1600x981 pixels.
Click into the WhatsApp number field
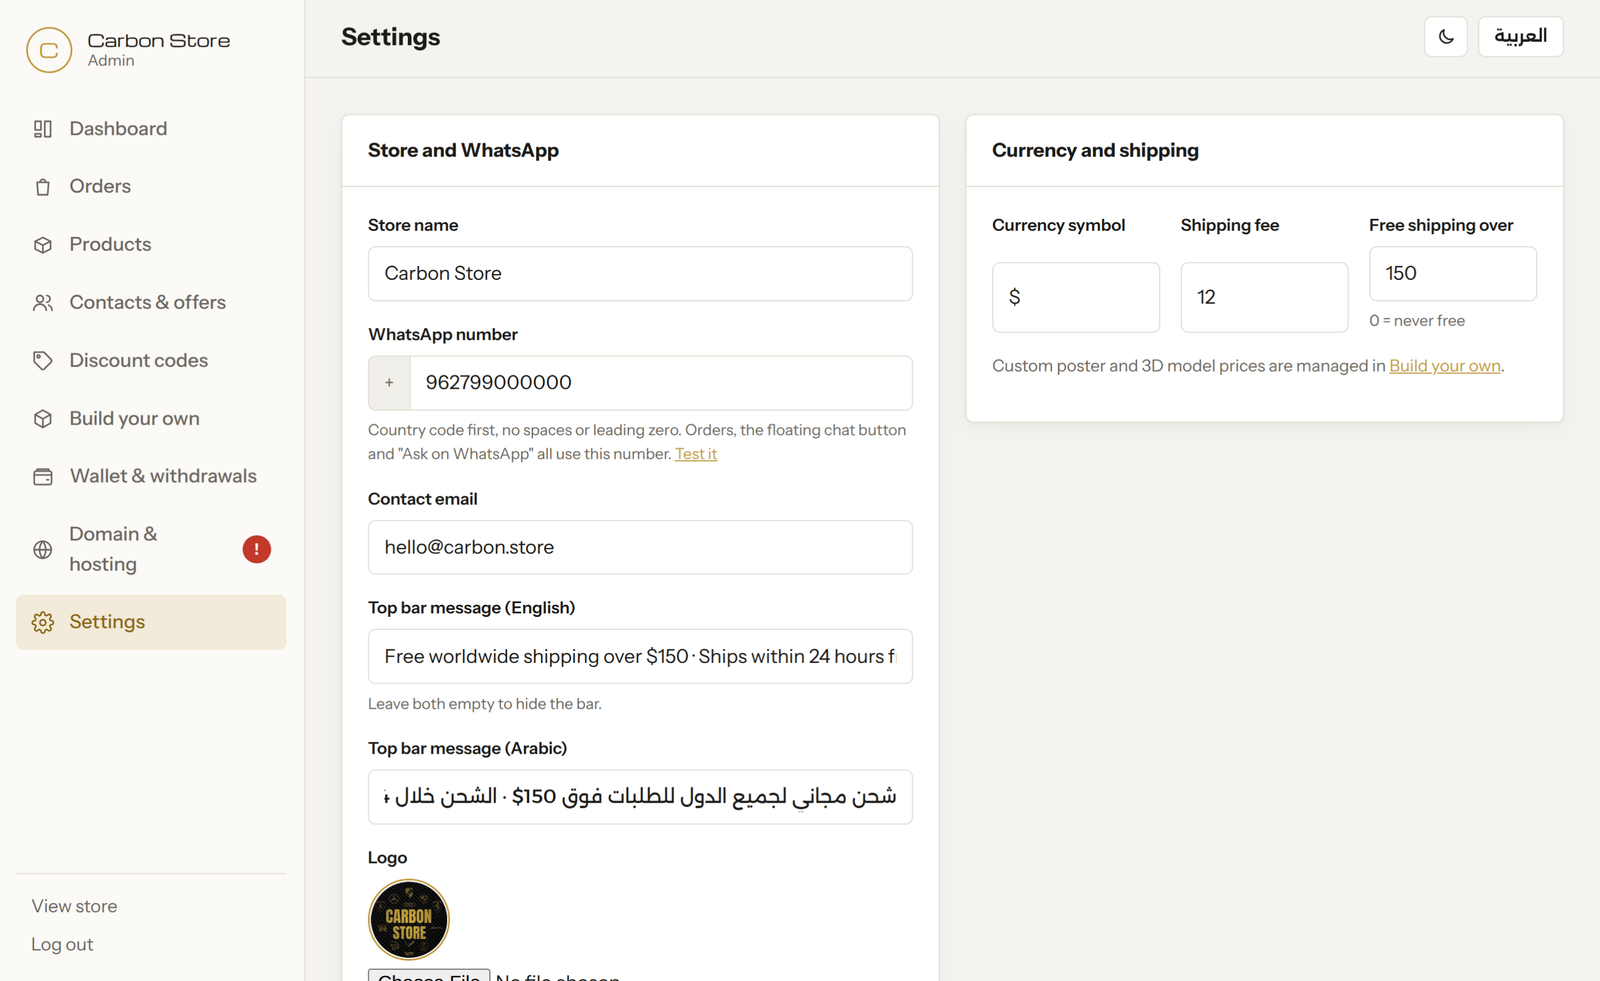coord(661,383)
